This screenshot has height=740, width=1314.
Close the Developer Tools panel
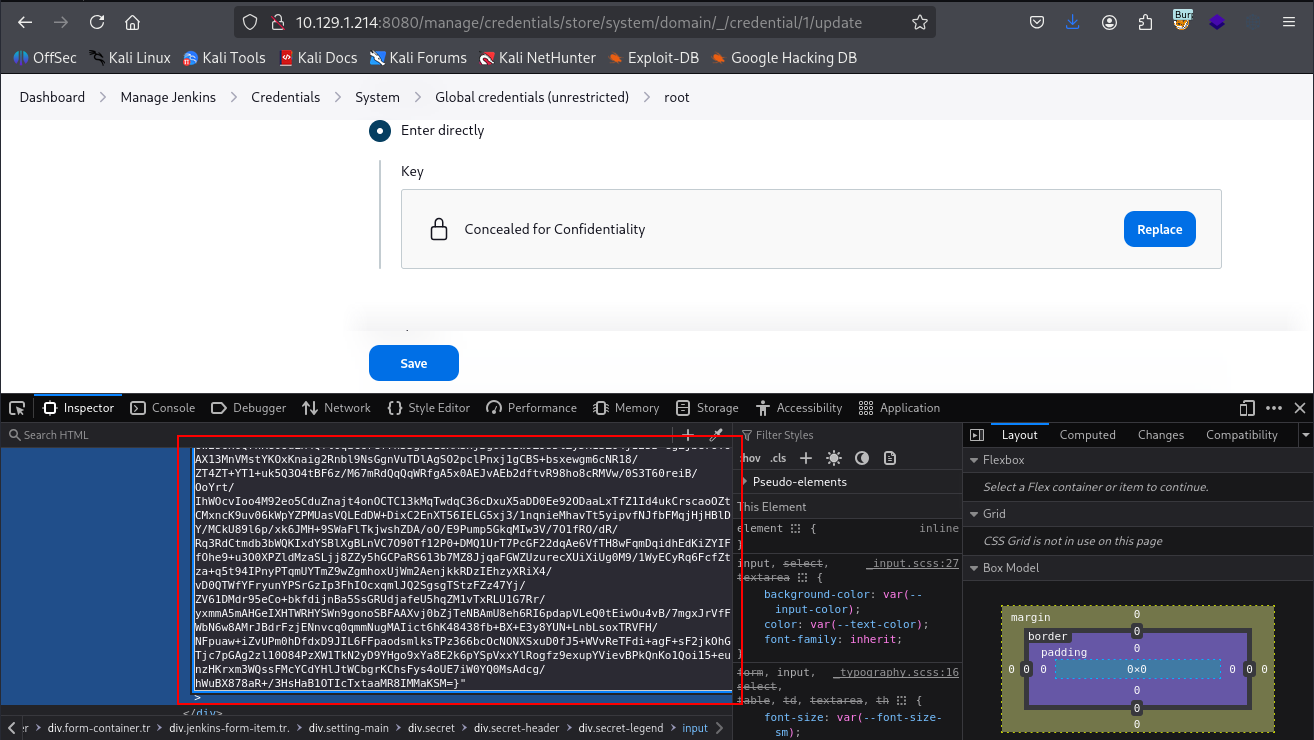pyautogui.click(x=1300, y=408)
